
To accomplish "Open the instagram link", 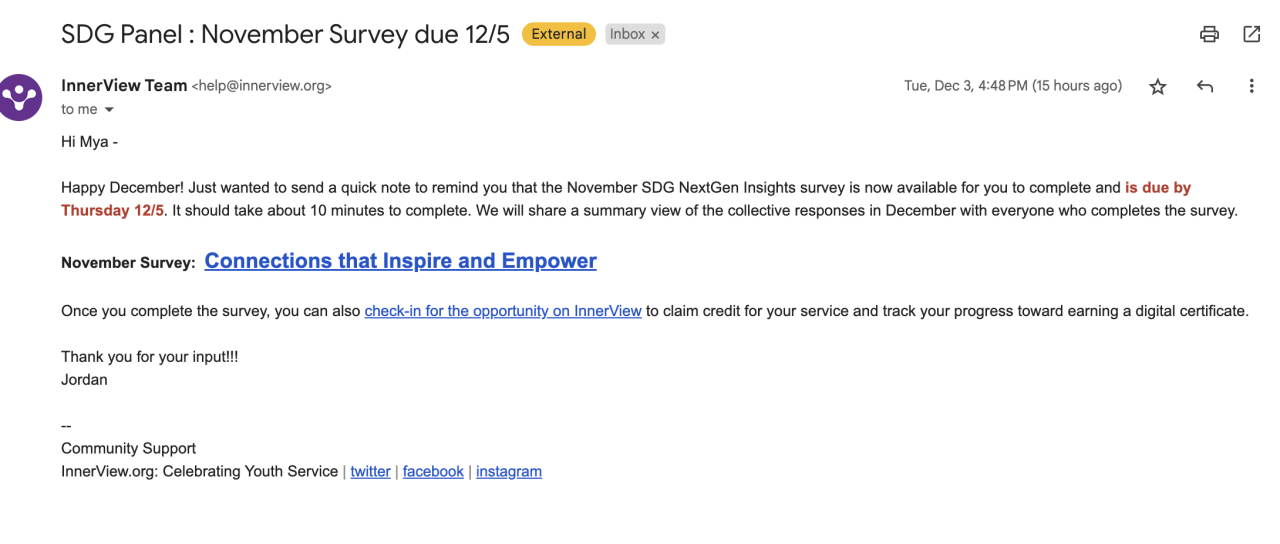I will (x=509, y=471).
